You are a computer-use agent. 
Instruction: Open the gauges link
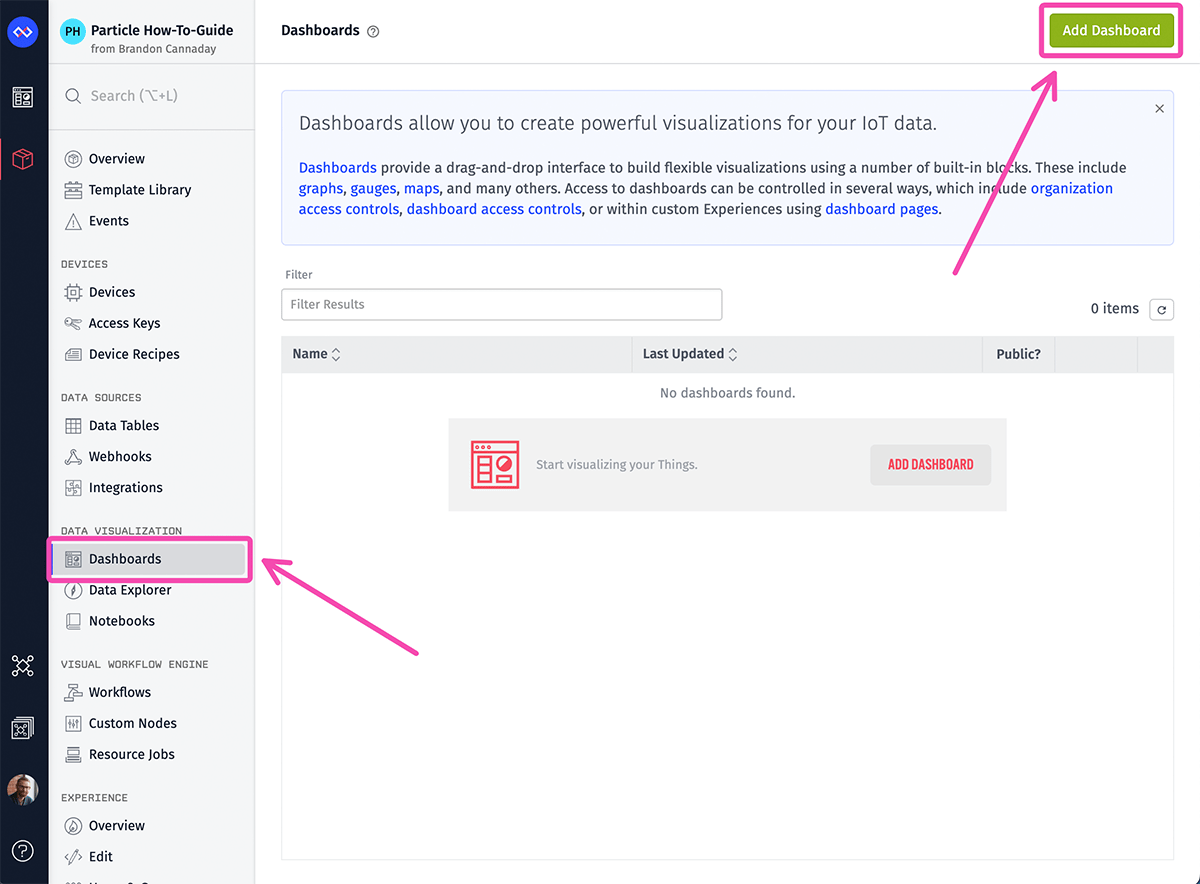373,188
